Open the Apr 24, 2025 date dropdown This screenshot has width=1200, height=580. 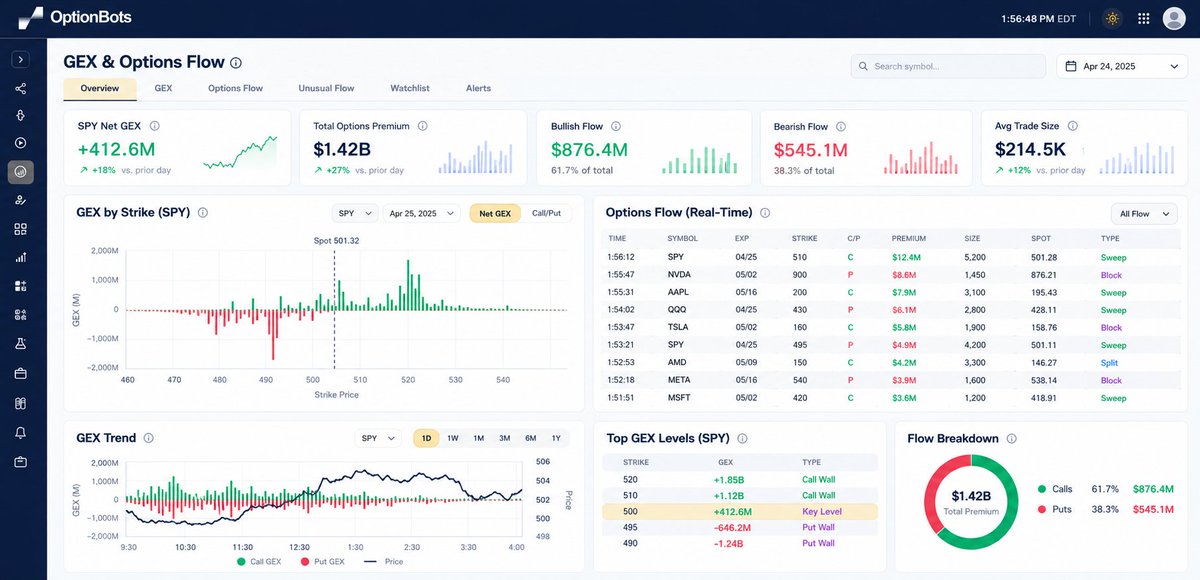tap(1122, 67)
